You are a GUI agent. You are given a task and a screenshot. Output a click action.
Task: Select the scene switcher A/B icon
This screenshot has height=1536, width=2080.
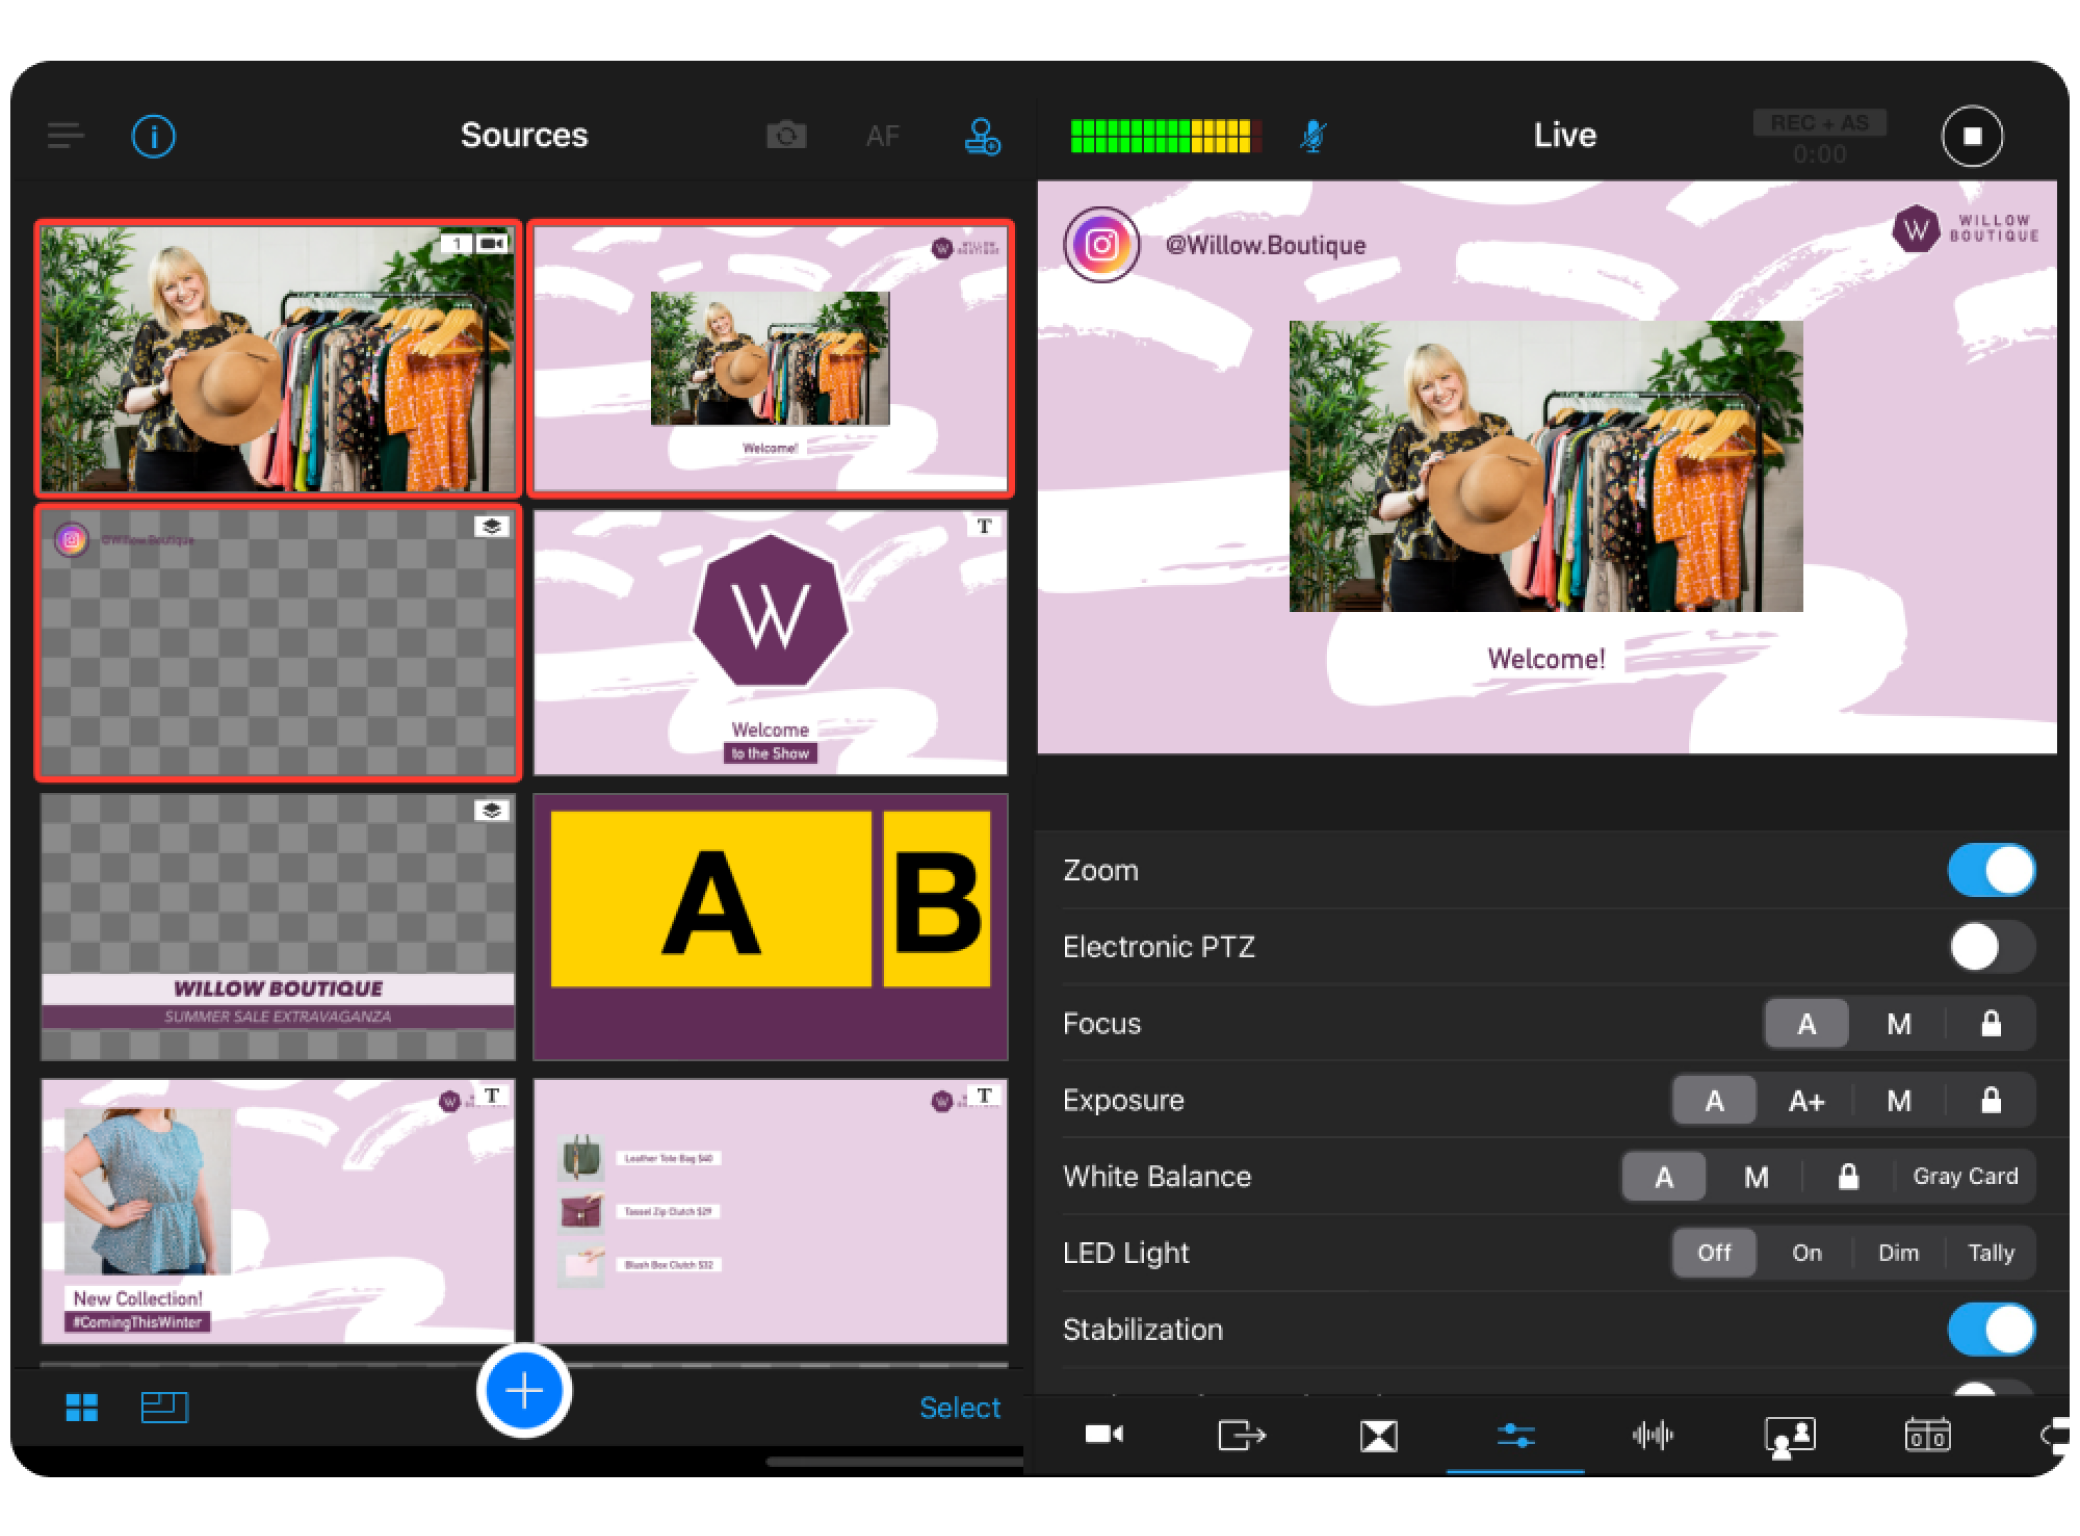tap(1379, 1434)
